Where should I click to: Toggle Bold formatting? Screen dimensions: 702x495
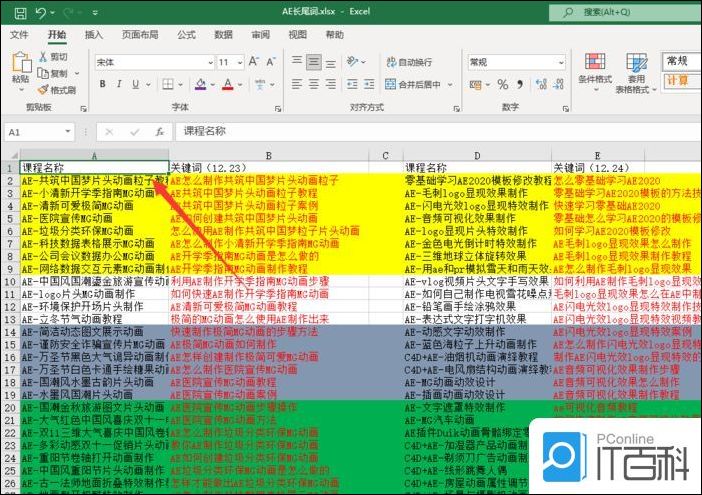(103, 84)
